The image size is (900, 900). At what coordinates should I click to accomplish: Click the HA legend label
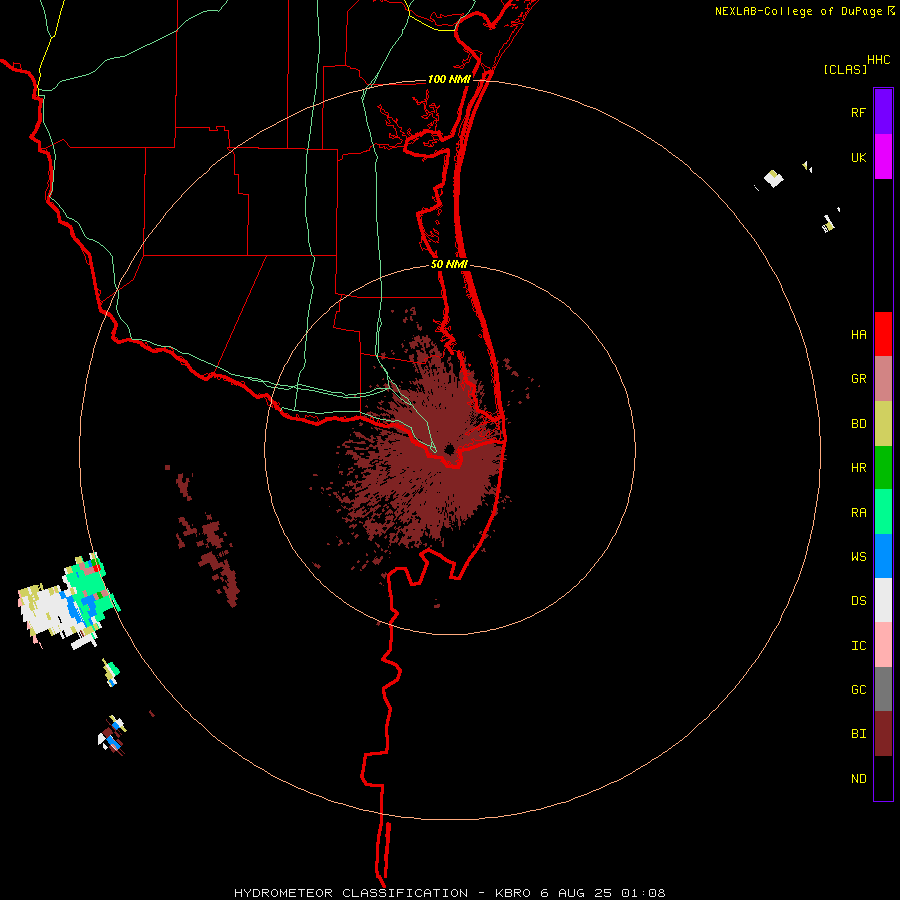[858, 334]
